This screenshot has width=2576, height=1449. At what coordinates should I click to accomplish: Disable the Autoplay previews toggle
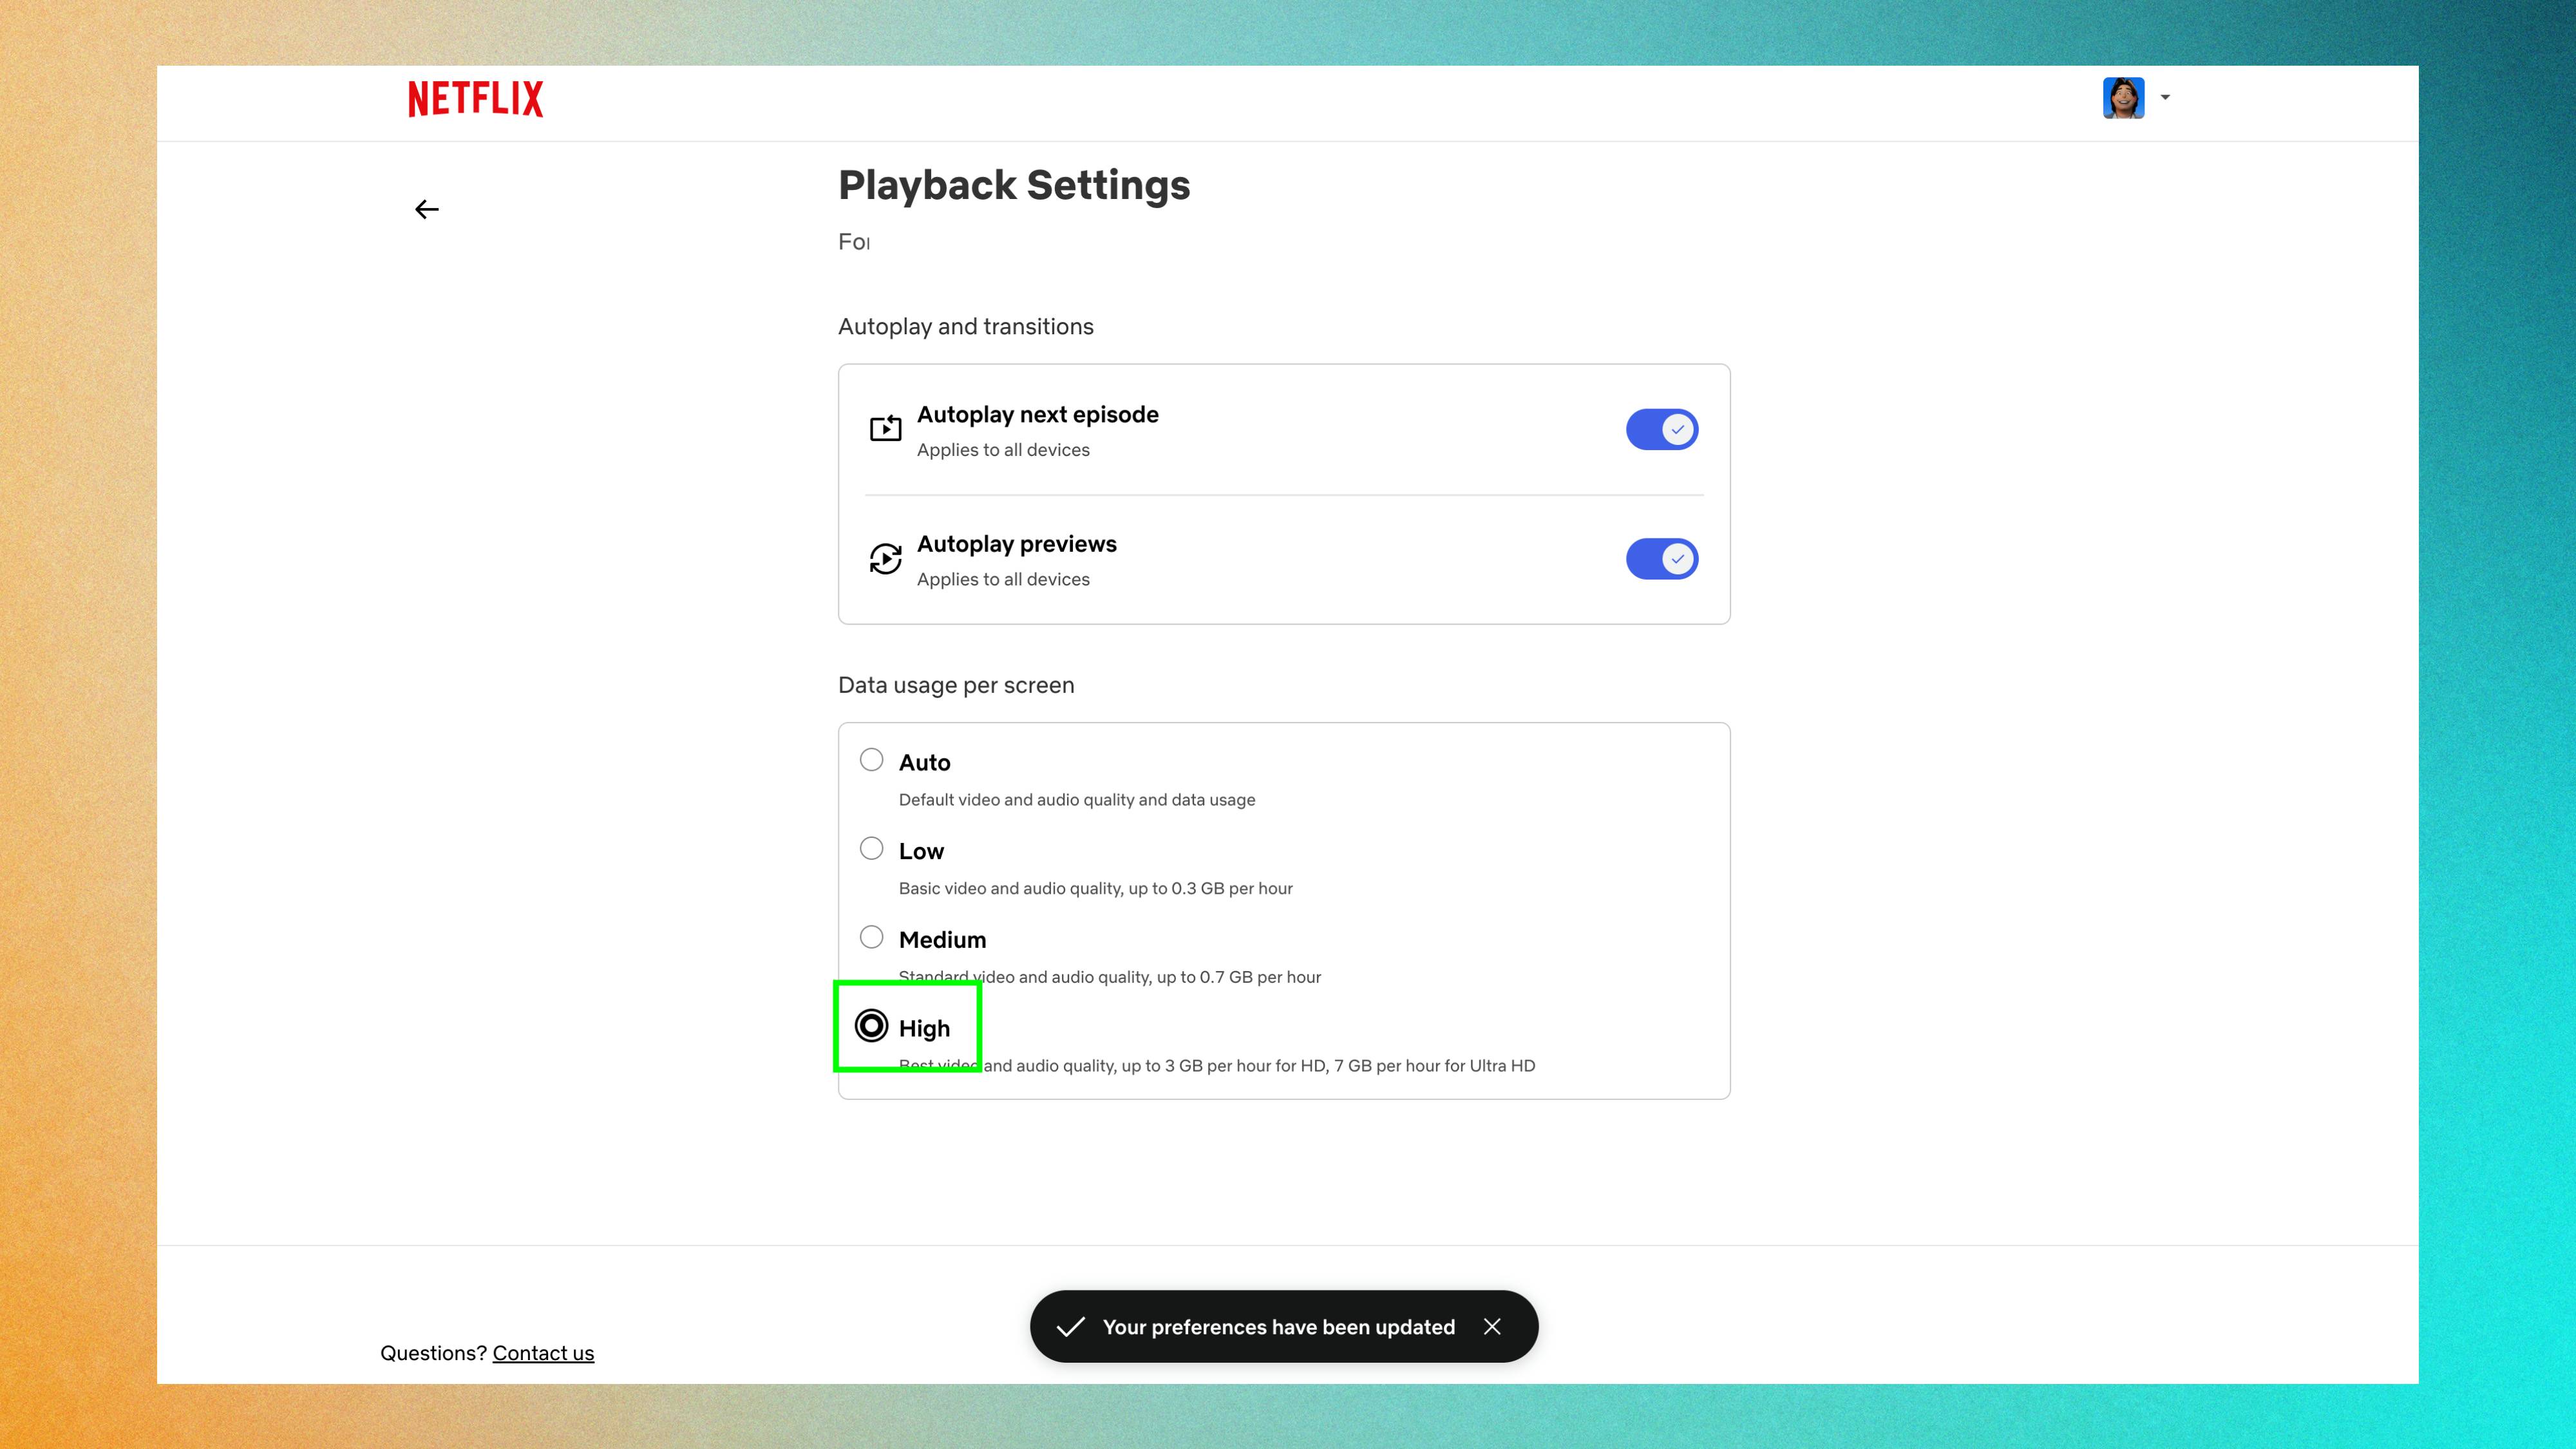pos(1662,559)
